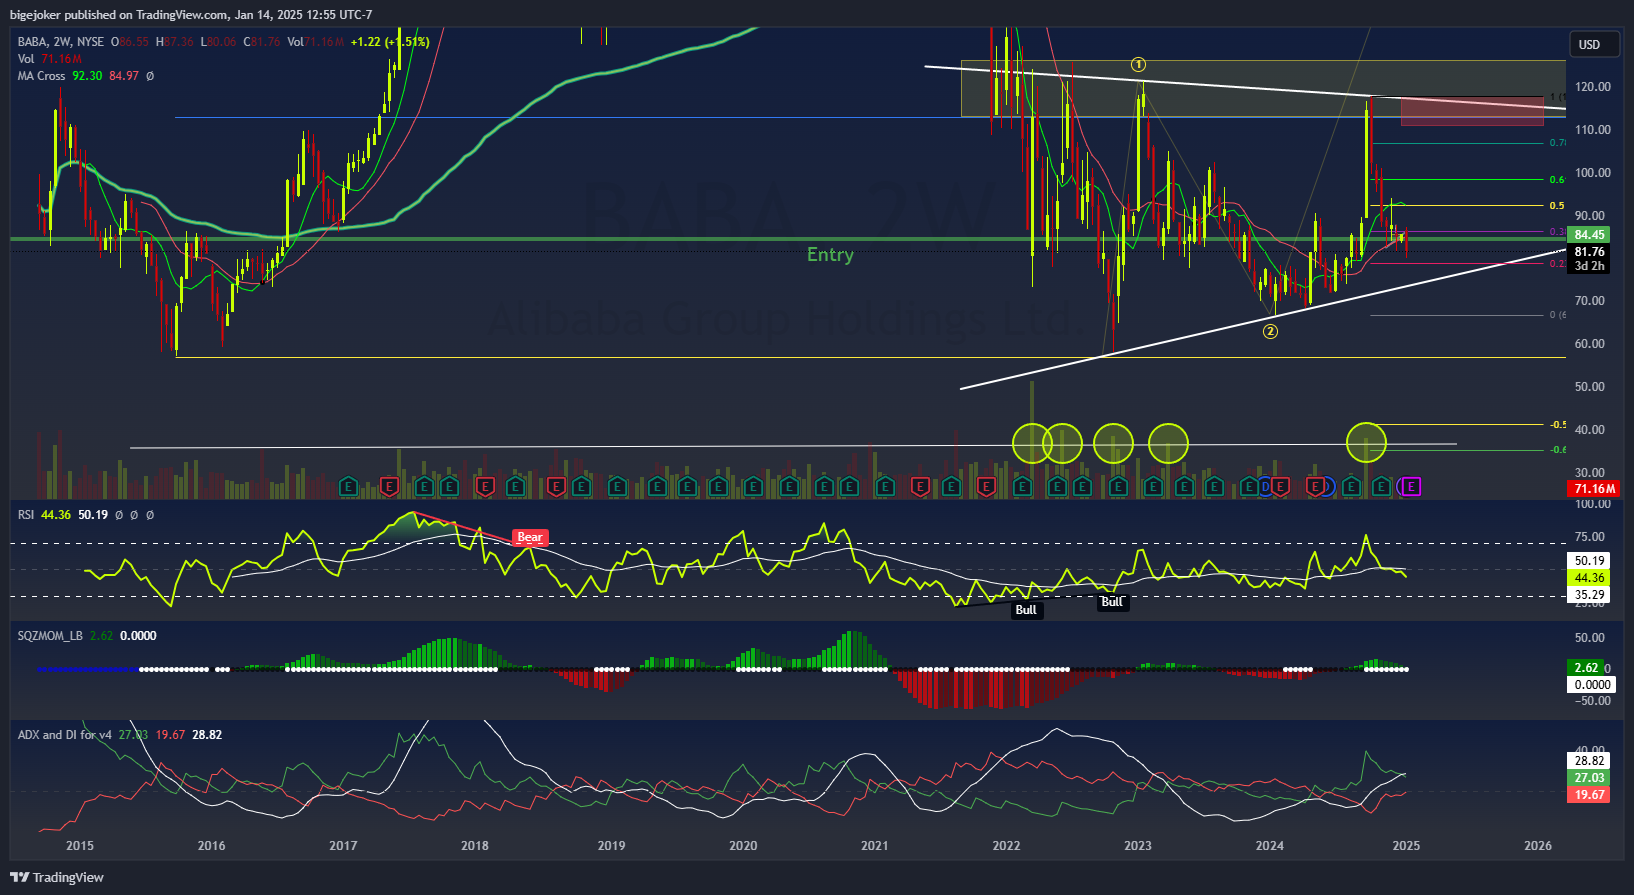Select the MA Cross indicator legend
The image size is (1634, 895).
tap(41, 76)
